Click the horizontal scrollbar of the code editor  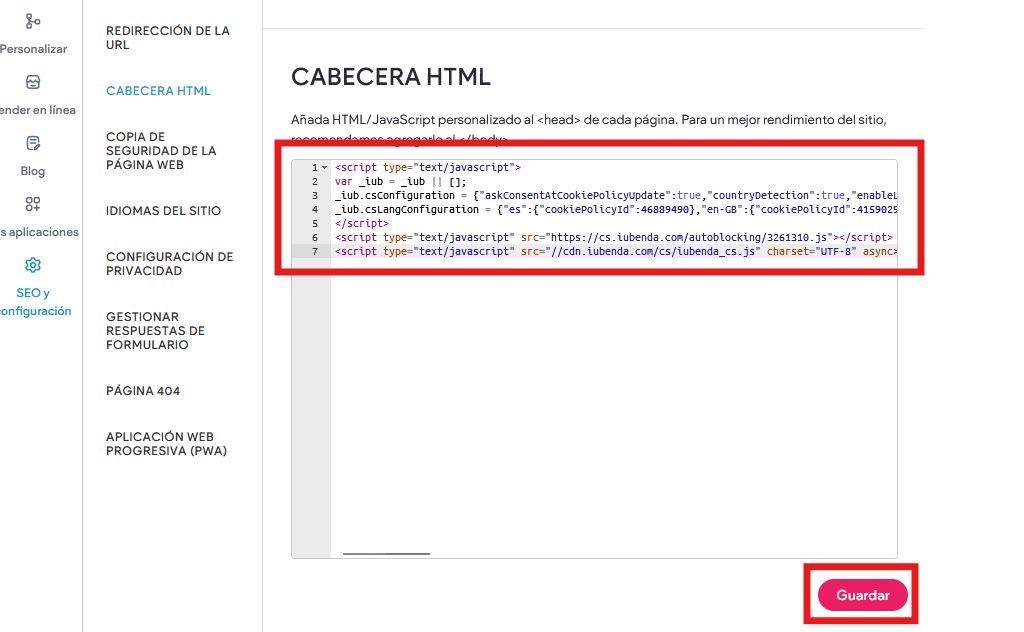click(x=386, y=554)
